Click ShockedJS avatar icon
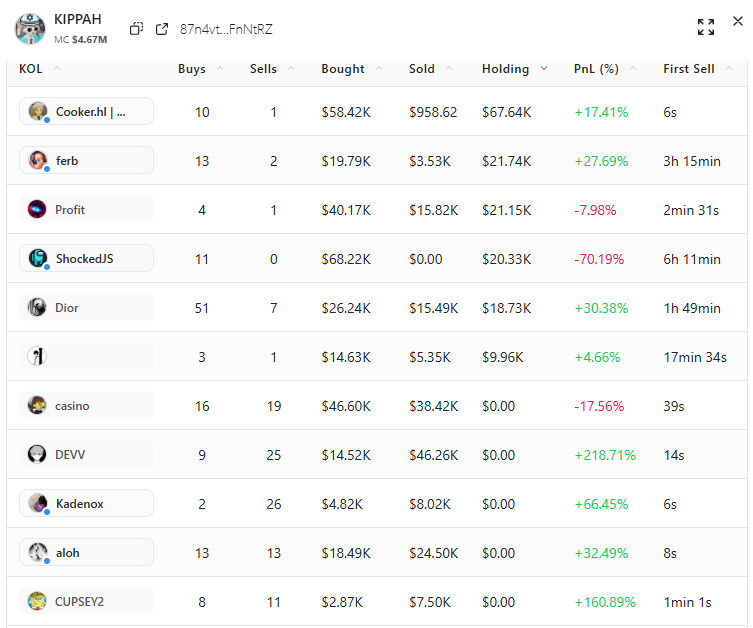 pos(37,258)
